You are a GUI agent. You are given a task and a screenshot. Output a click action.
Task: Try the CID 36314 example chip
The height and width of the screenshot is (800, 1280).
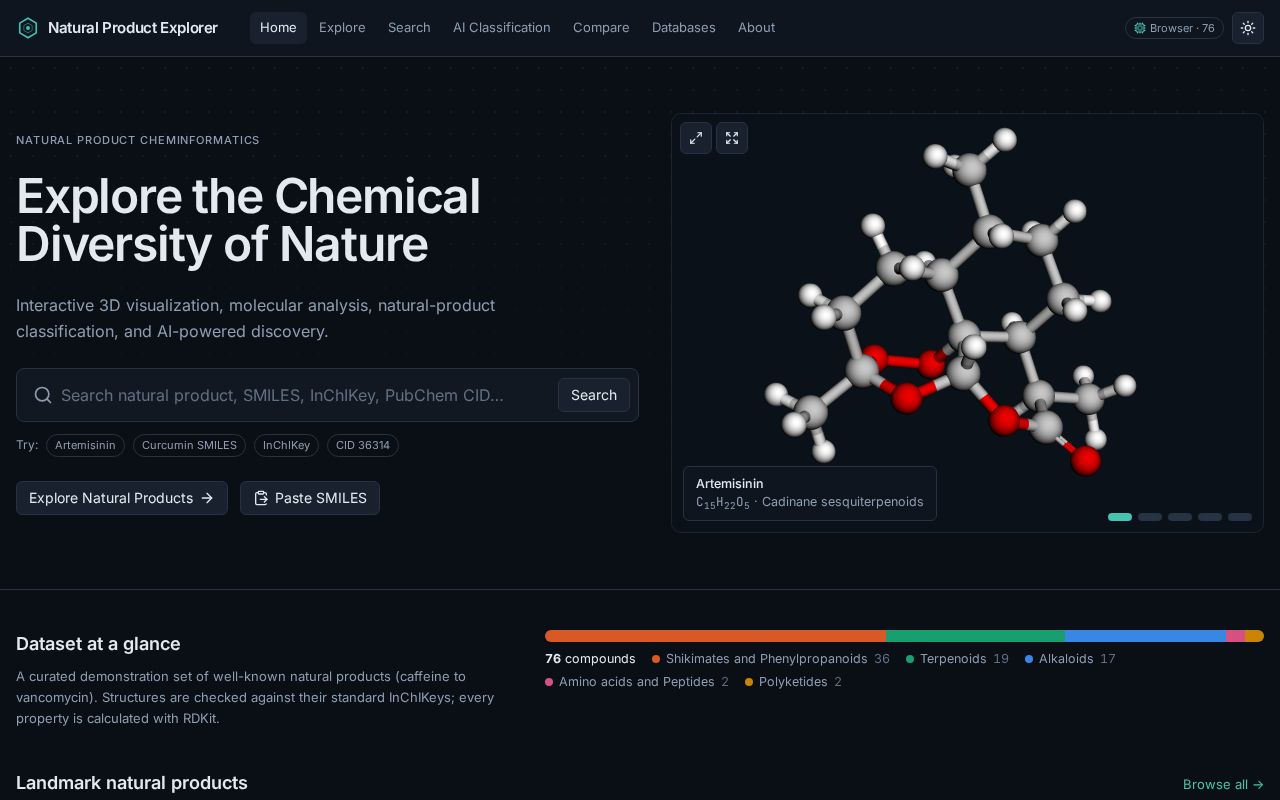pos(363,445)
